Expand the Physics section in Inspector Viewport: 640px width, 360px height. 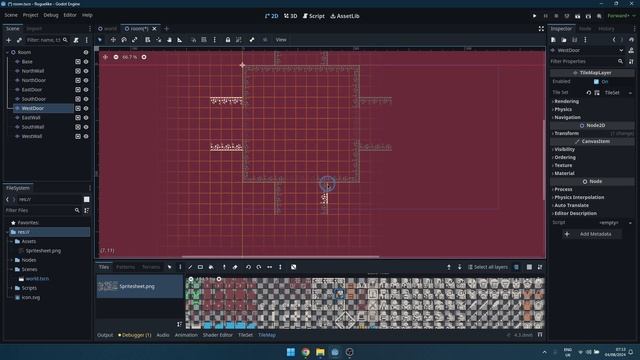pyautogui.click(x=562, y=109)
